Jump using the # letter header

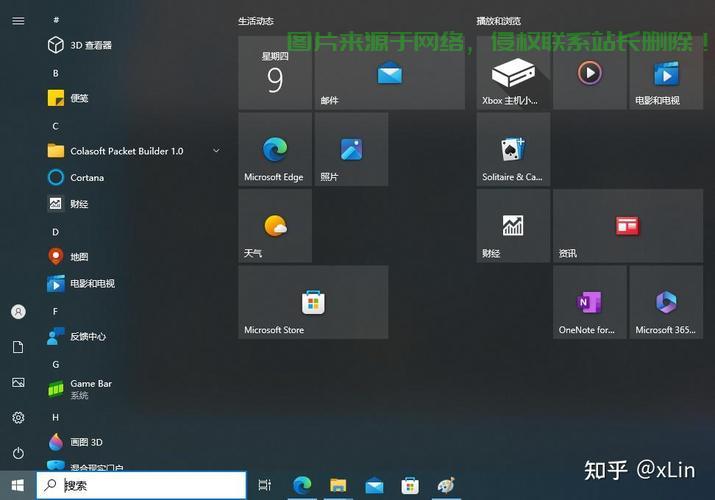(x=56, y=20)
